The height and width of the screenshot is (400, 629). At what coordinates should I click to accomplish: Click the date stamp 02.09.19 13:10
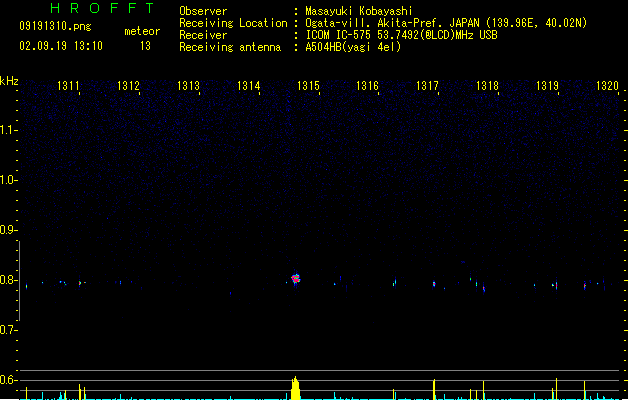tap(61, 46)
